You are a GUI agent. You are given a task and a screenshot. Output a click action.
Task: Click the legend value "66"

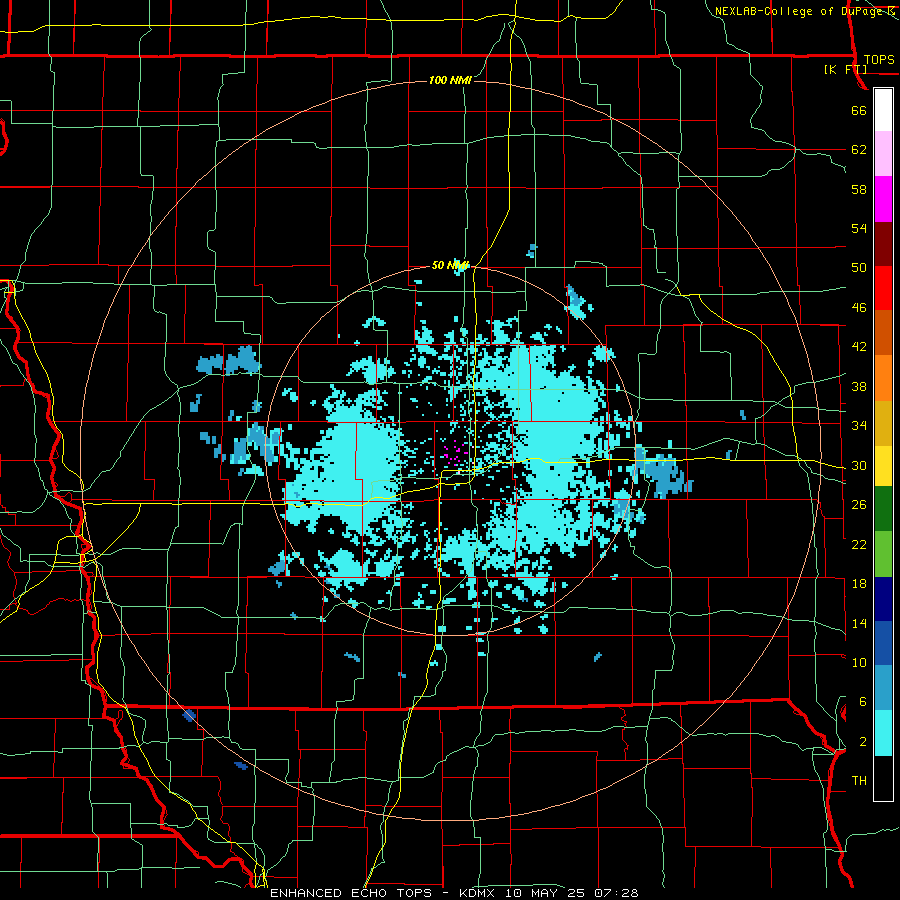(x=859, y=111)
